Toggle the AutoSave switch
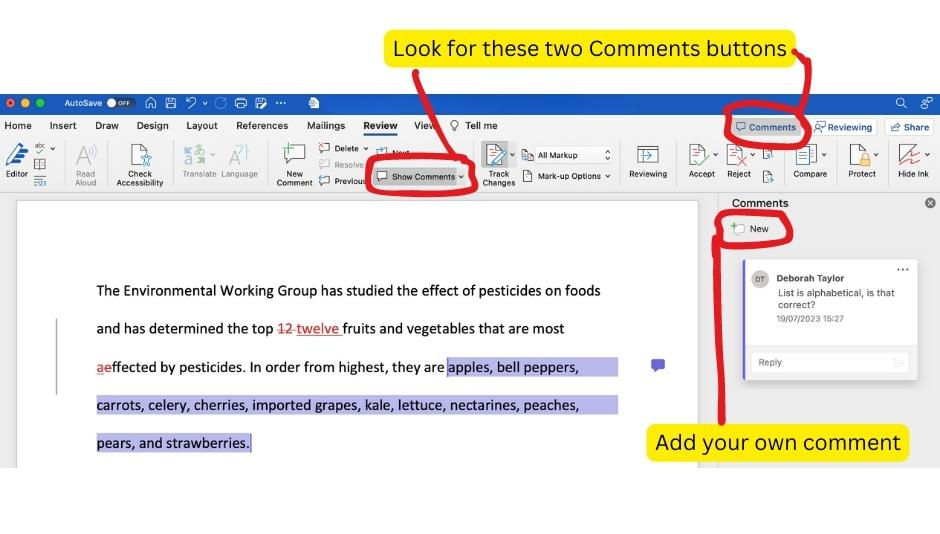The image size is (940, 534). [x=119, y=103]
